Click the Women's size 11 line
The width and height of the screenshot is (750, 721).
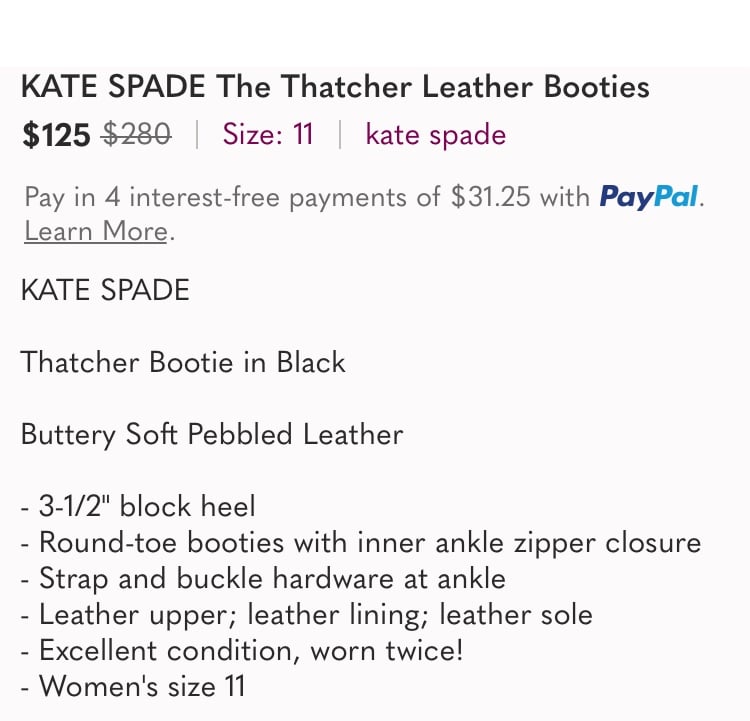point(133,687)
